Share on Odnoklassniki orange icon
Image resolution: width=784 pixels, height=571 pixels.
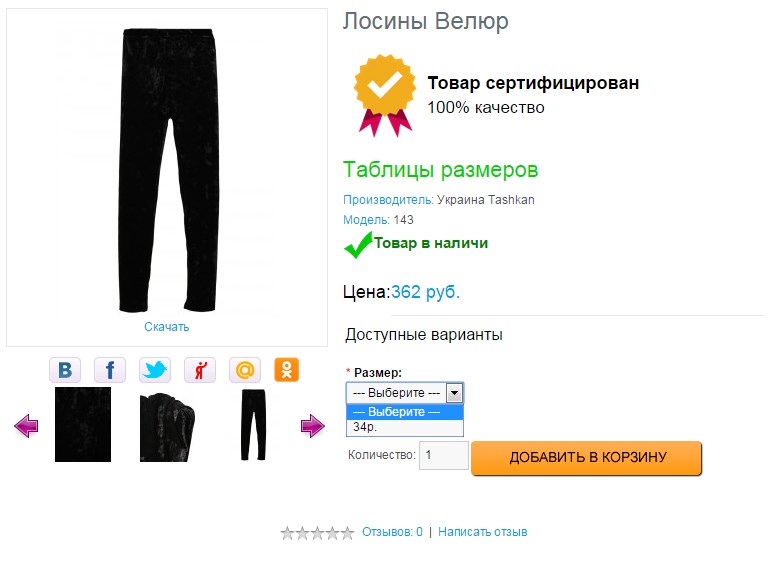(x=286, y=370)
